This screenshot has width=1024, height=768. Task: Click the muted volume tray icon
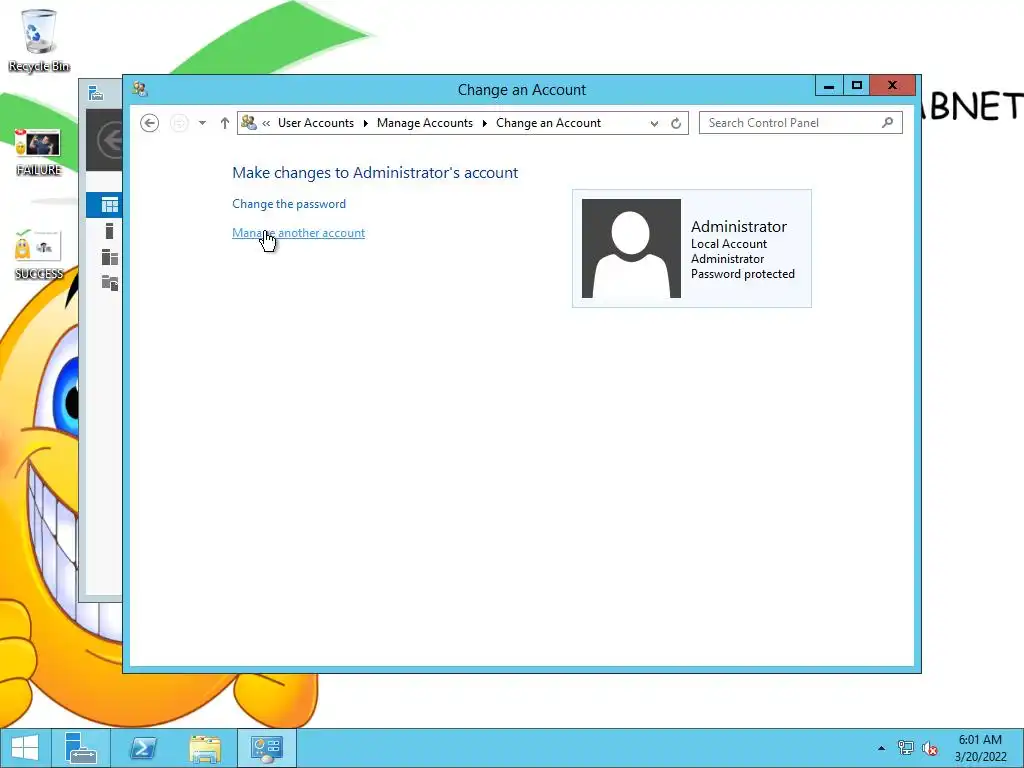930,748
